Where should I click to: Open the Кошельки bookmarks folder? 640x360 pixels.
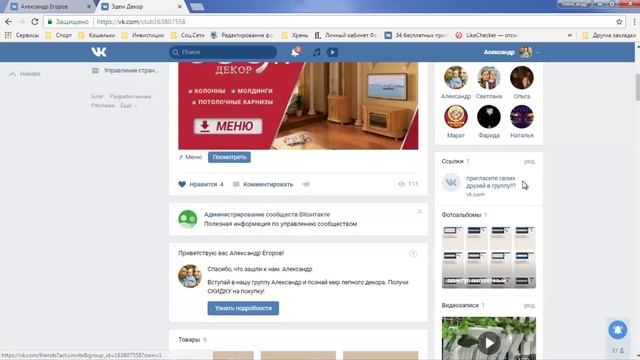(x=97, y=36)
